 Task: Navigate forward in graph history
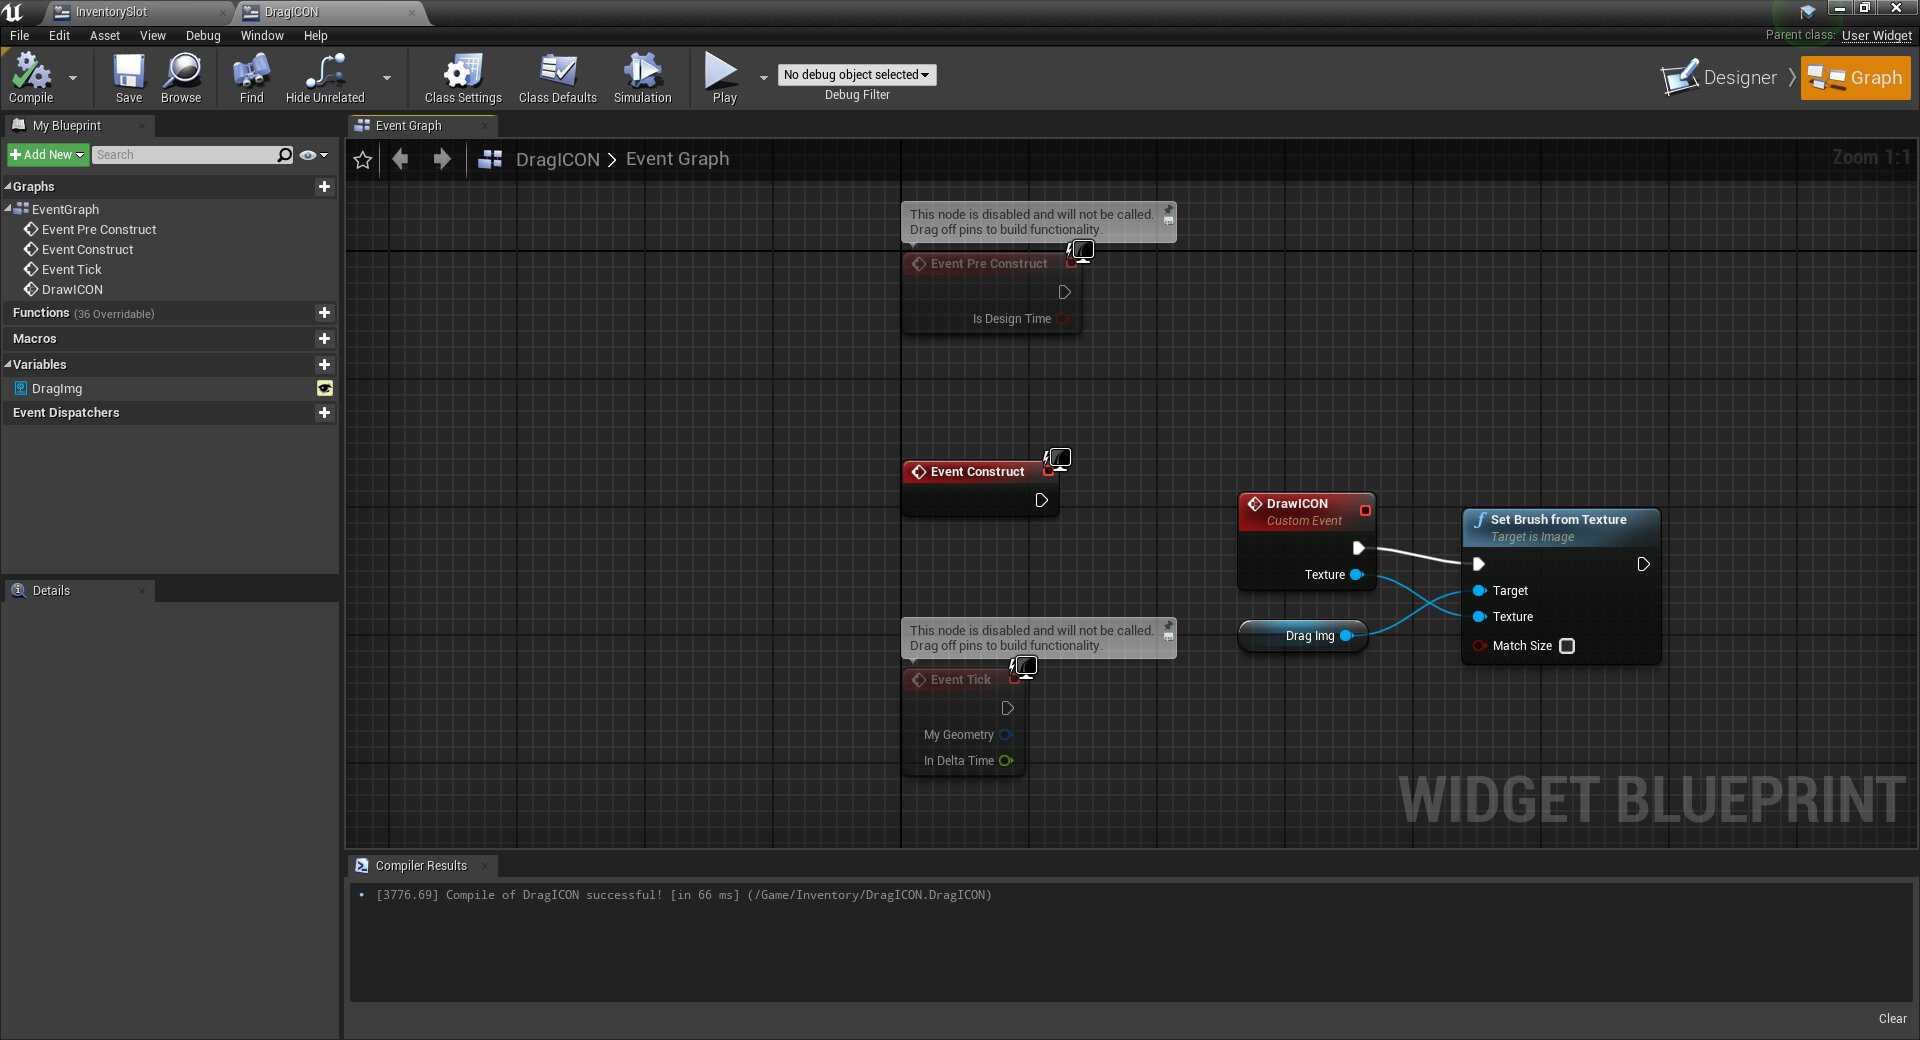(x=441, y=159)
